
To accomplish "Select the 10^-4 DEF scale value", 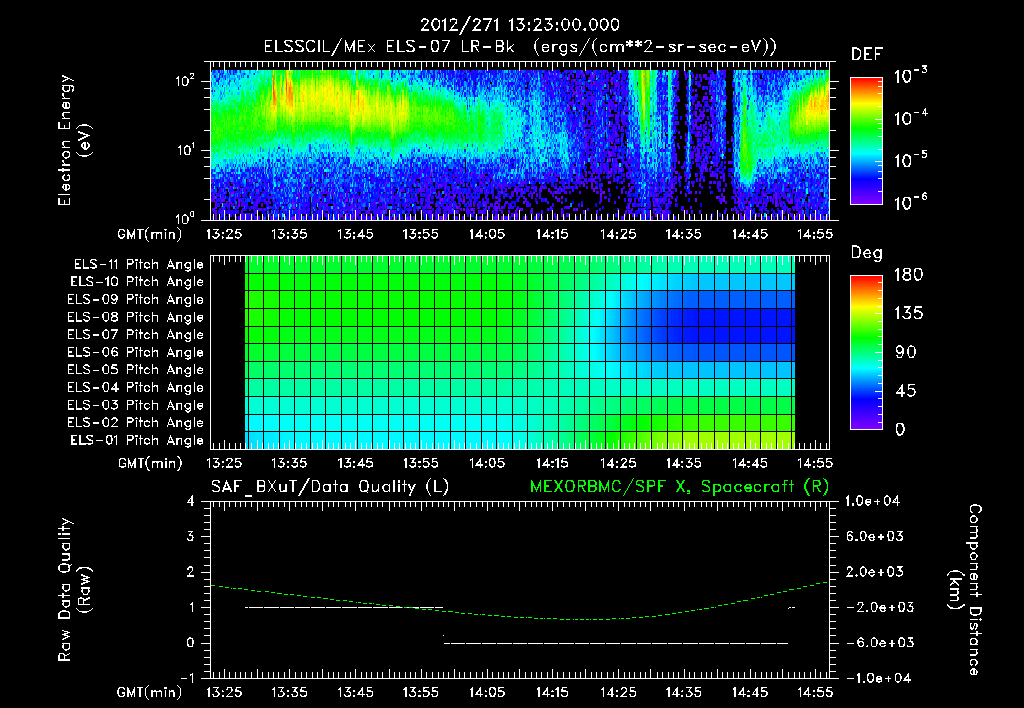I will click(x=910, y=118).
